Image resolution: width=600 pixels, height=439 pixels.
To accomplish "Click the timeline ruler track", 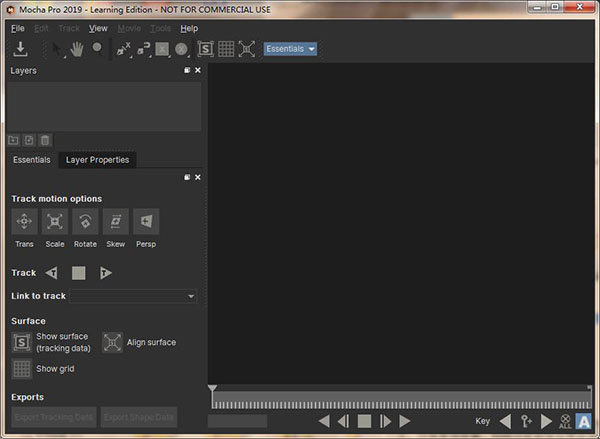I will pyautogui.click(x=401, y=400).
